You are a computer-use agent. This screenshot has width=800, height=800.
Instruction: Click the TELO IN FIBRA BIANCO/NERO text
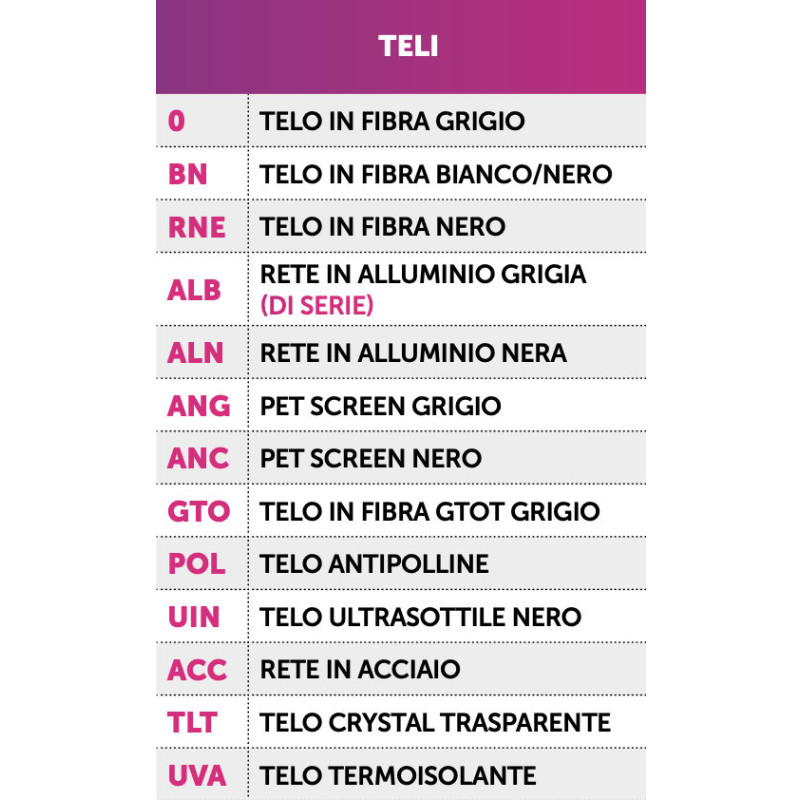coord(436,174)
